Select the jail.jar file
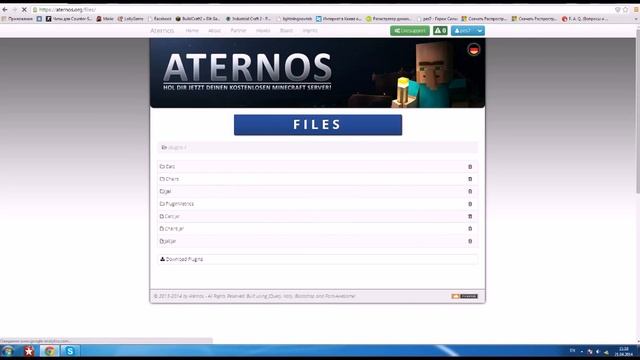 168,241
